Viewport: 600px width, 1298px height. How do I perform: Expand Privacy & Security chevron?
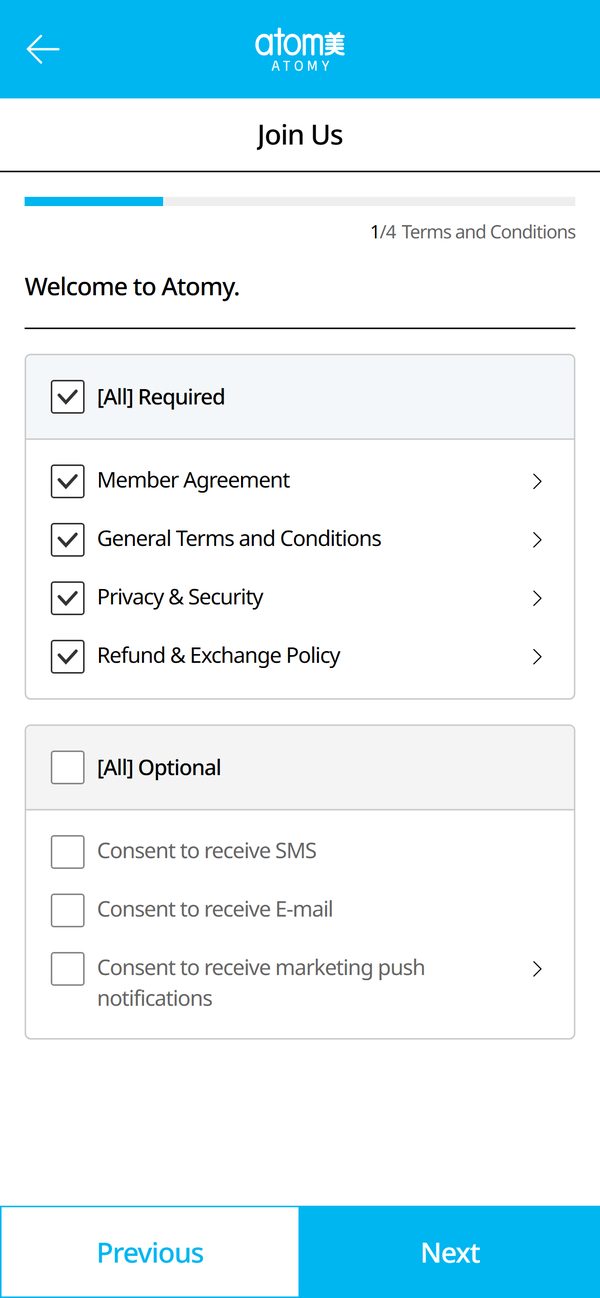pyautogui.click(x=537, y=598)
